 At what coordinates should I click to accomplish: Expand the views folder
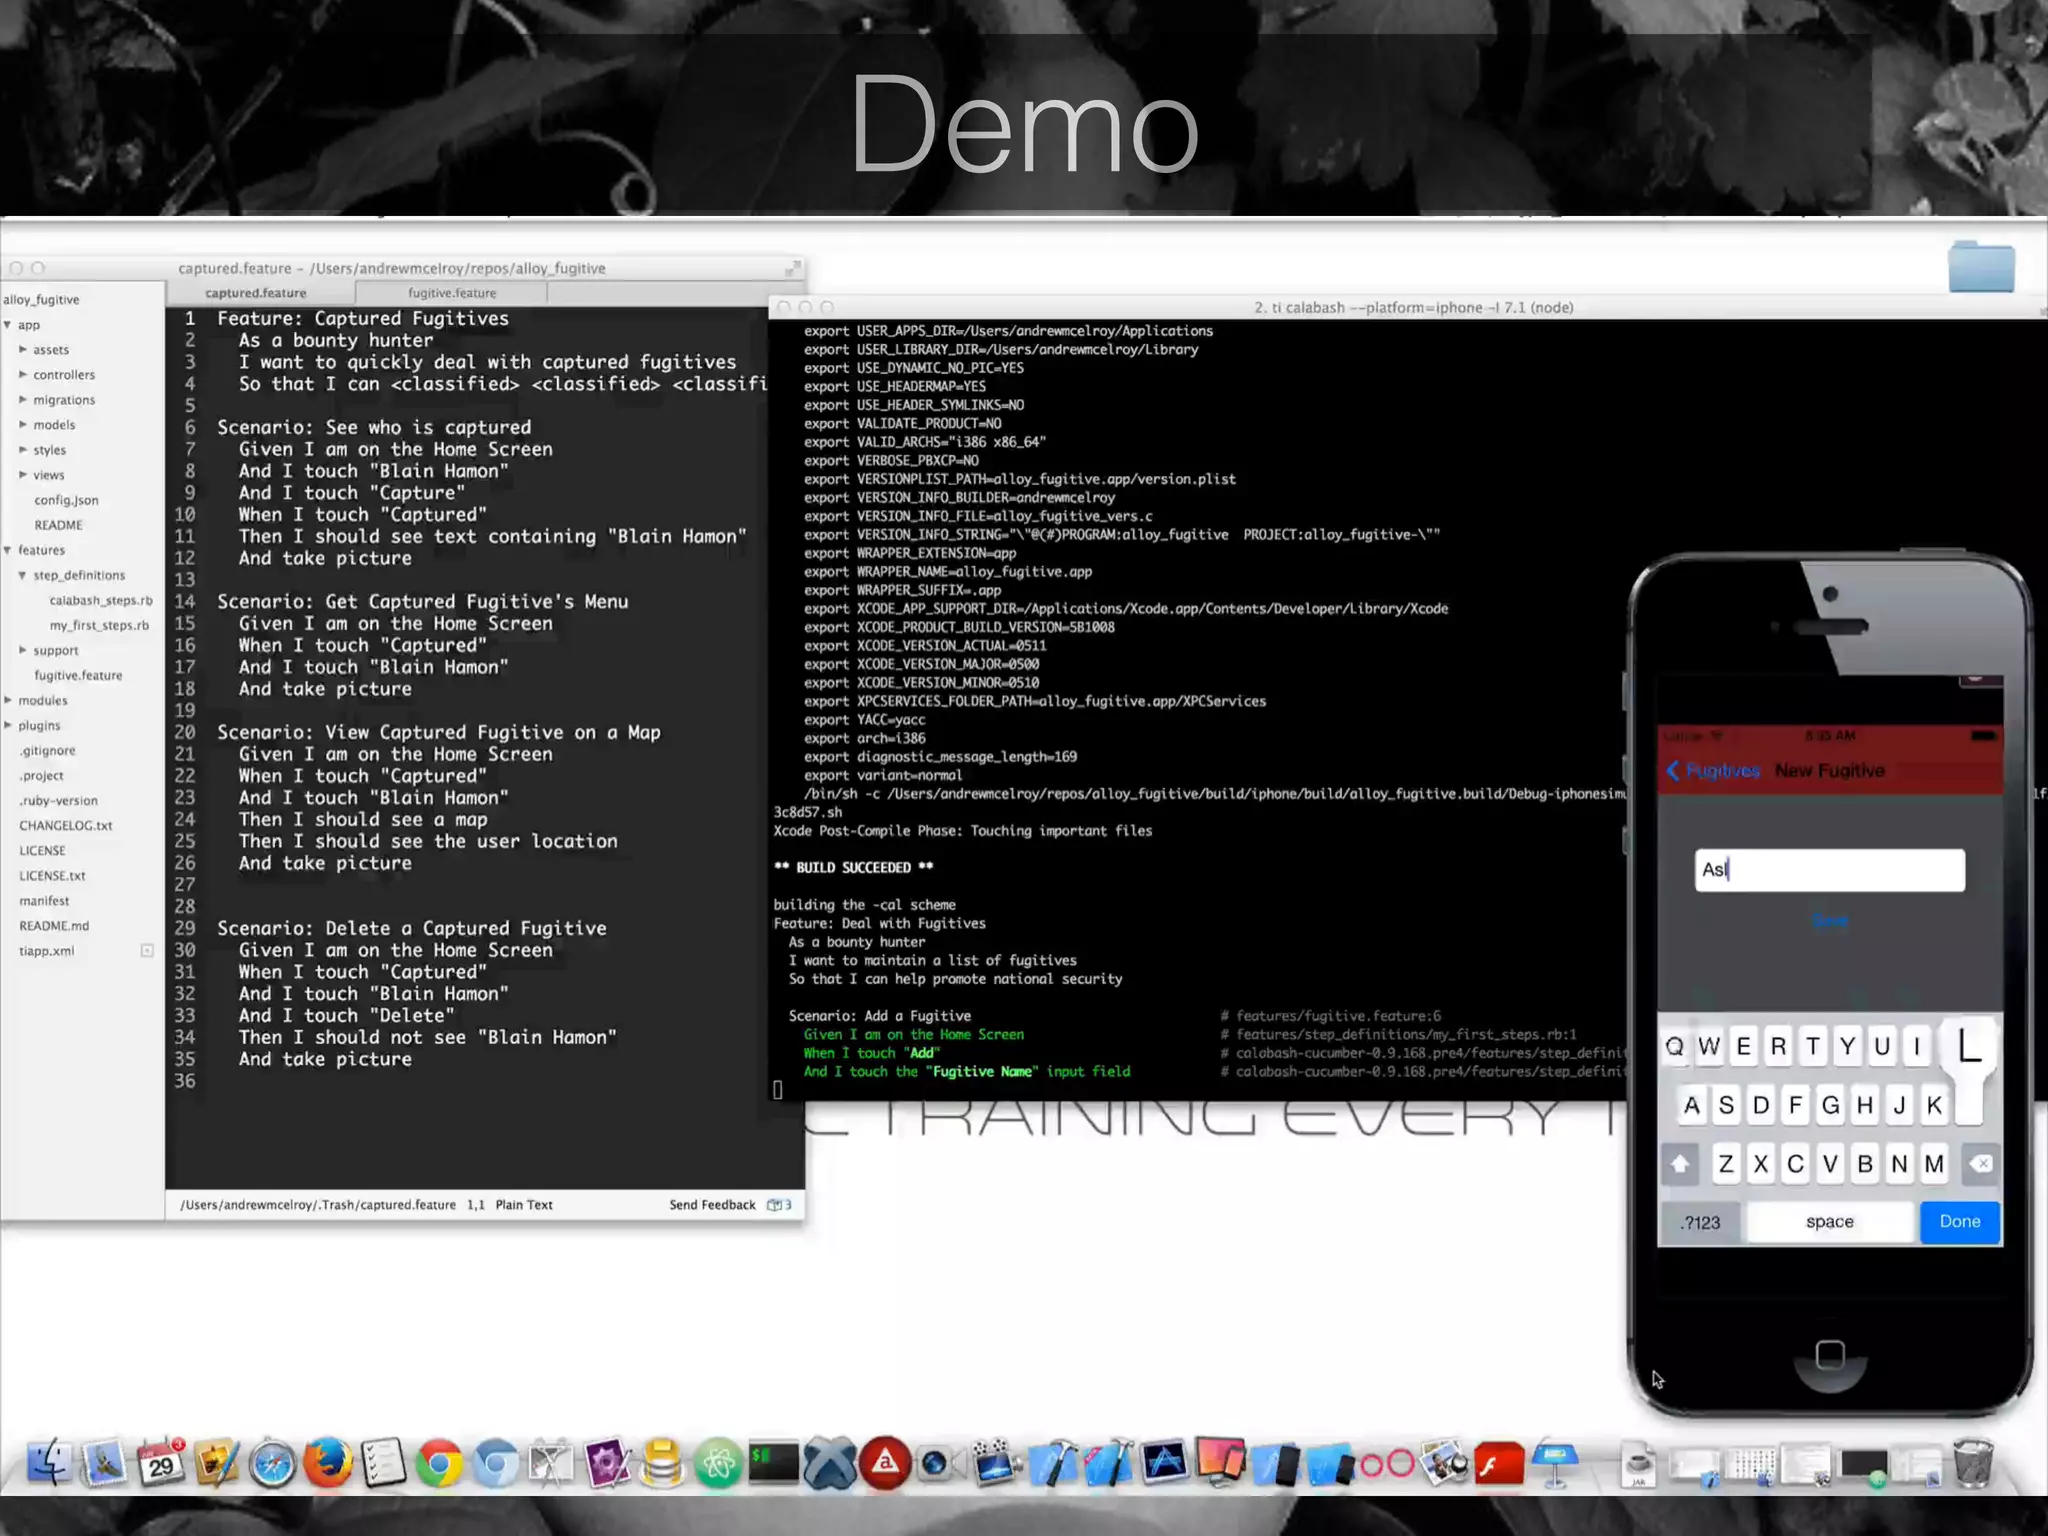click(x=23, y=475)
